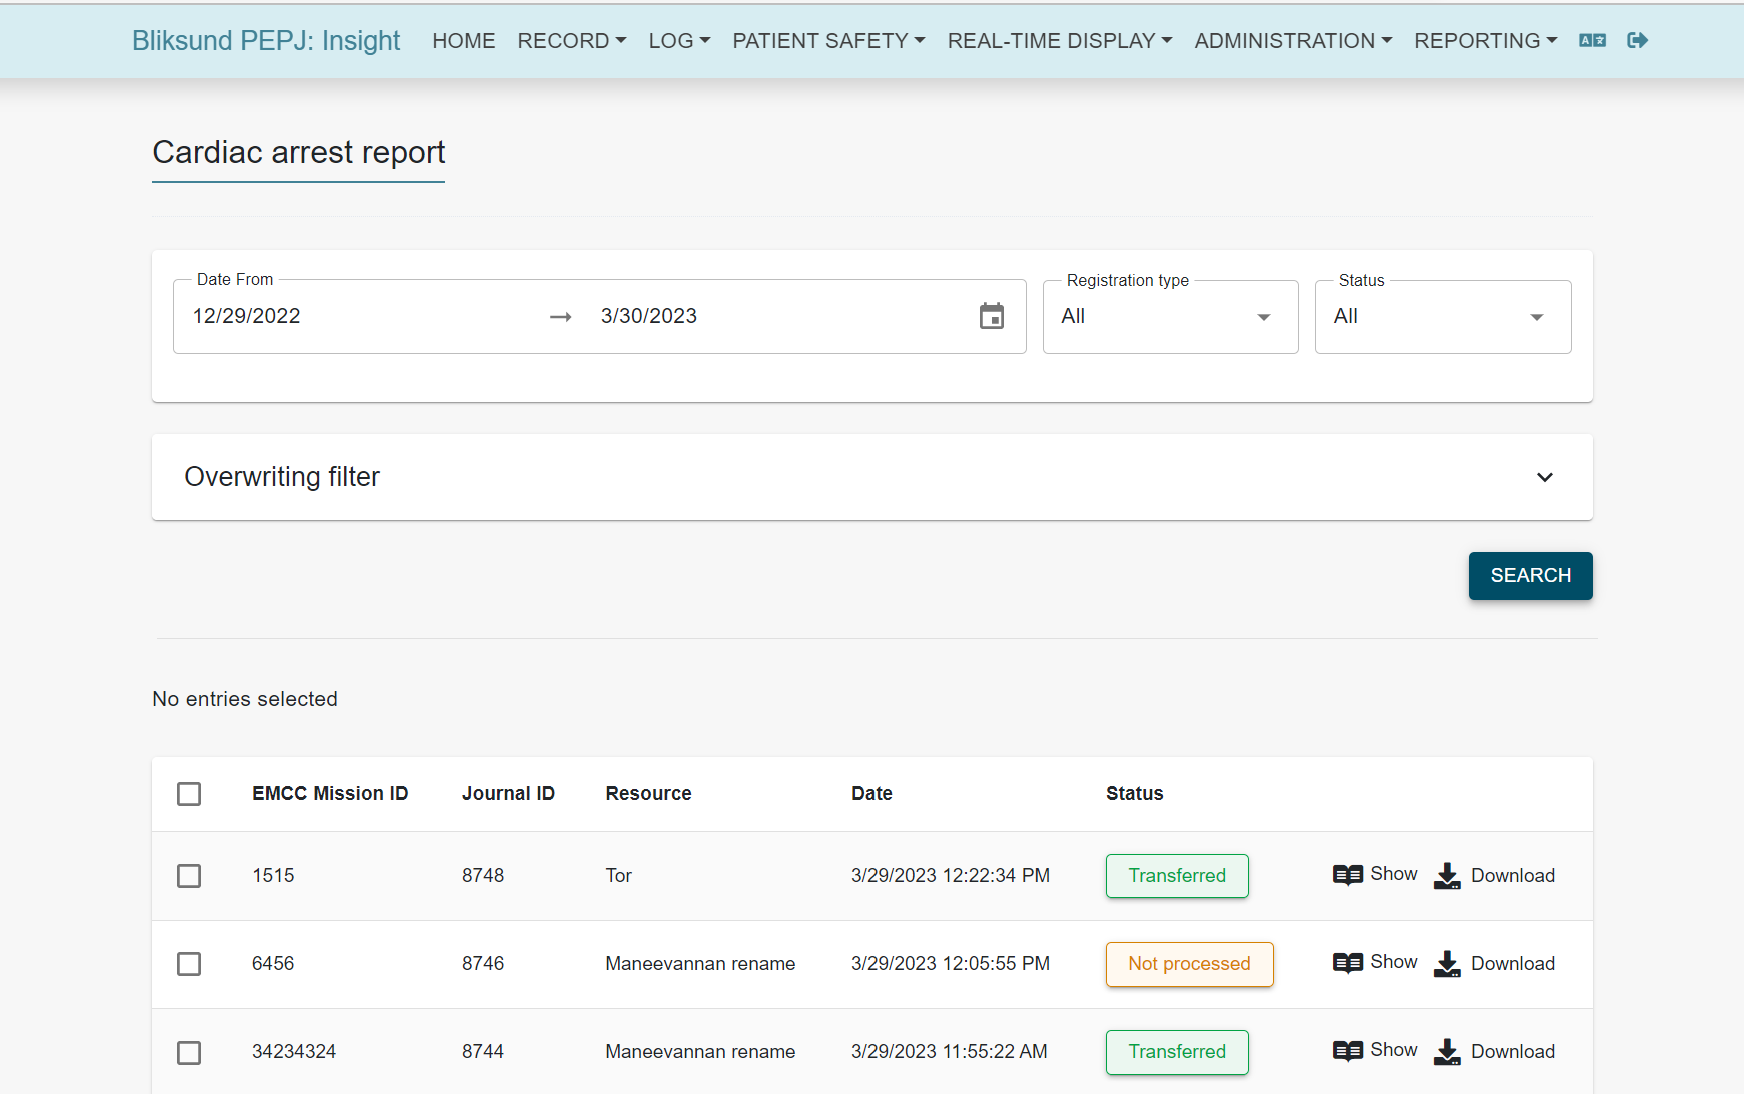The width and height of the screenshot is (1744, 1094).
Task: Expand the Overwriting filter panel
Action: pyautogui.click(x=872, y=477)
